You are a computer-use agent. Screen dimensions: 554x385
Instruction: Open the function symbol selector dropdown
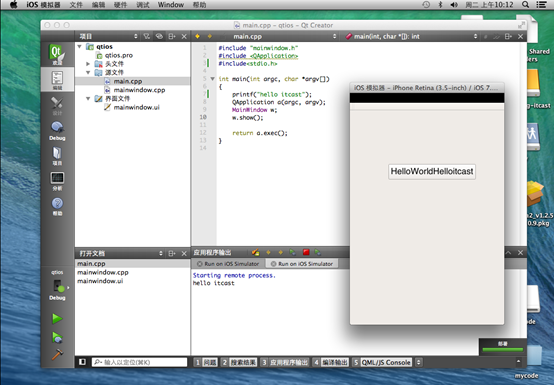coord(475,36)
